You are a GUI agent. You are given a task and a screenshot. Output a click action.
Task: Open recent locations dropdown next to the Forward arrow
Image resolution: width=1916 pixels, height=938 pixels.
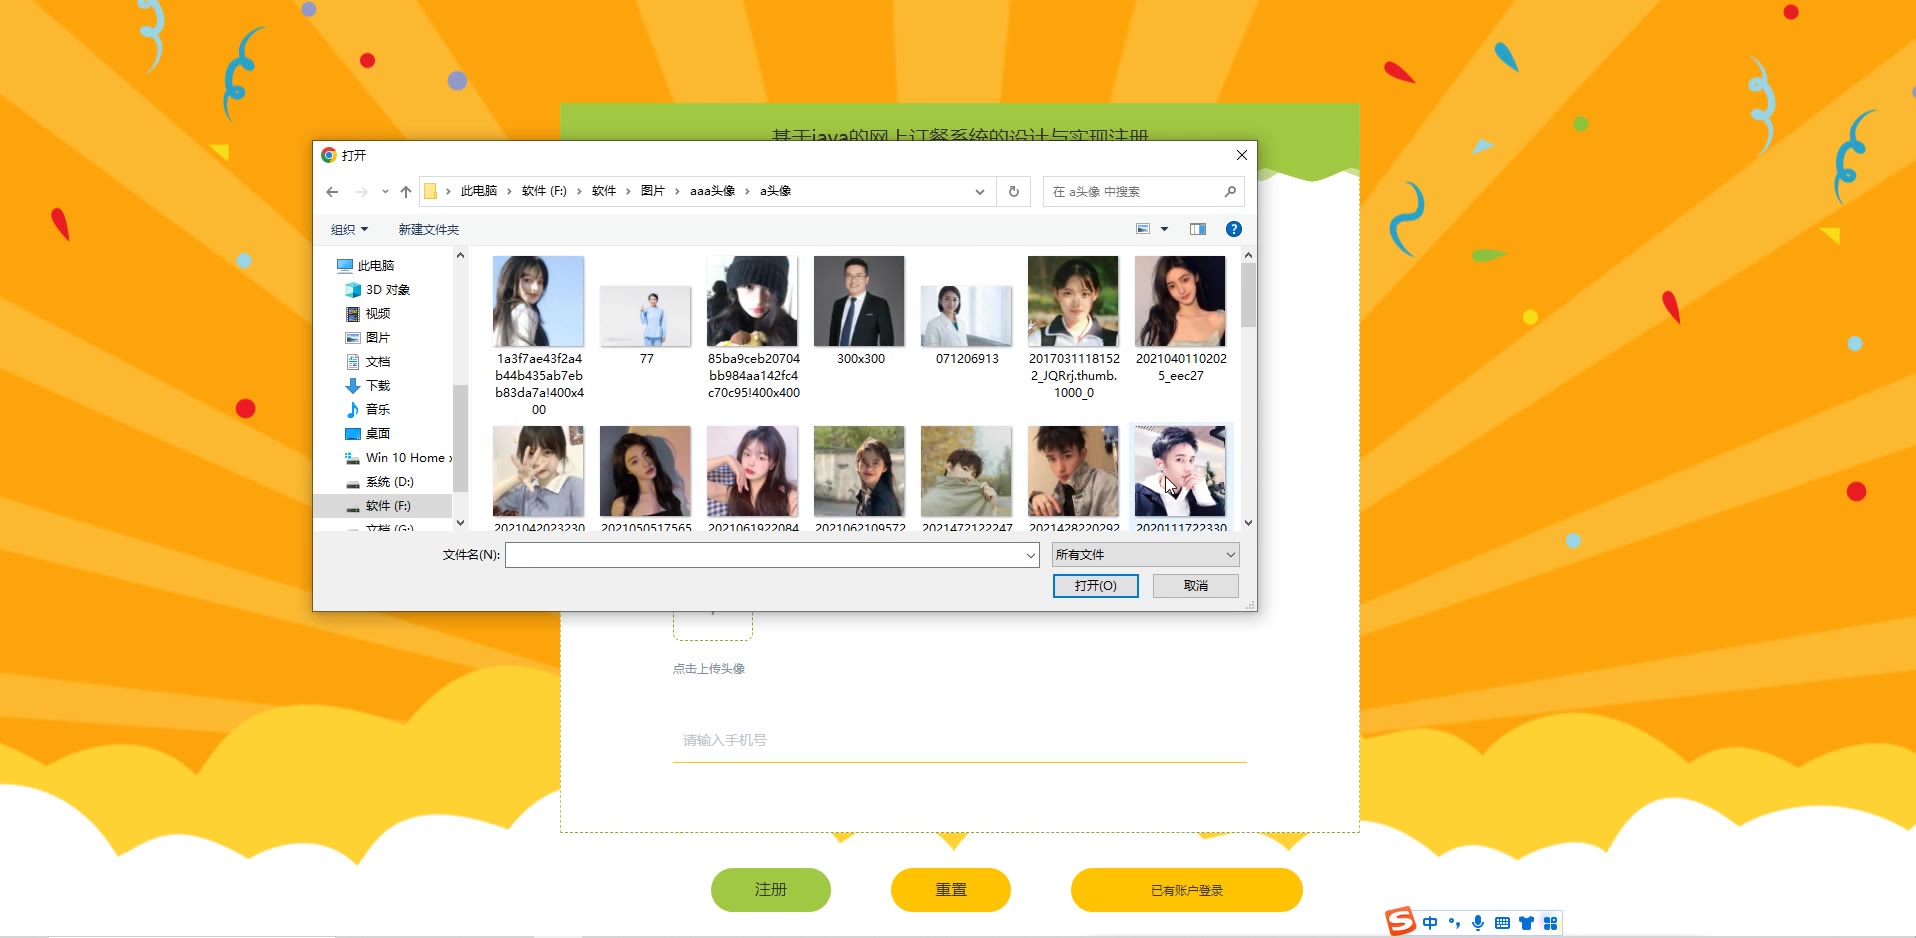tap(385, 192)
